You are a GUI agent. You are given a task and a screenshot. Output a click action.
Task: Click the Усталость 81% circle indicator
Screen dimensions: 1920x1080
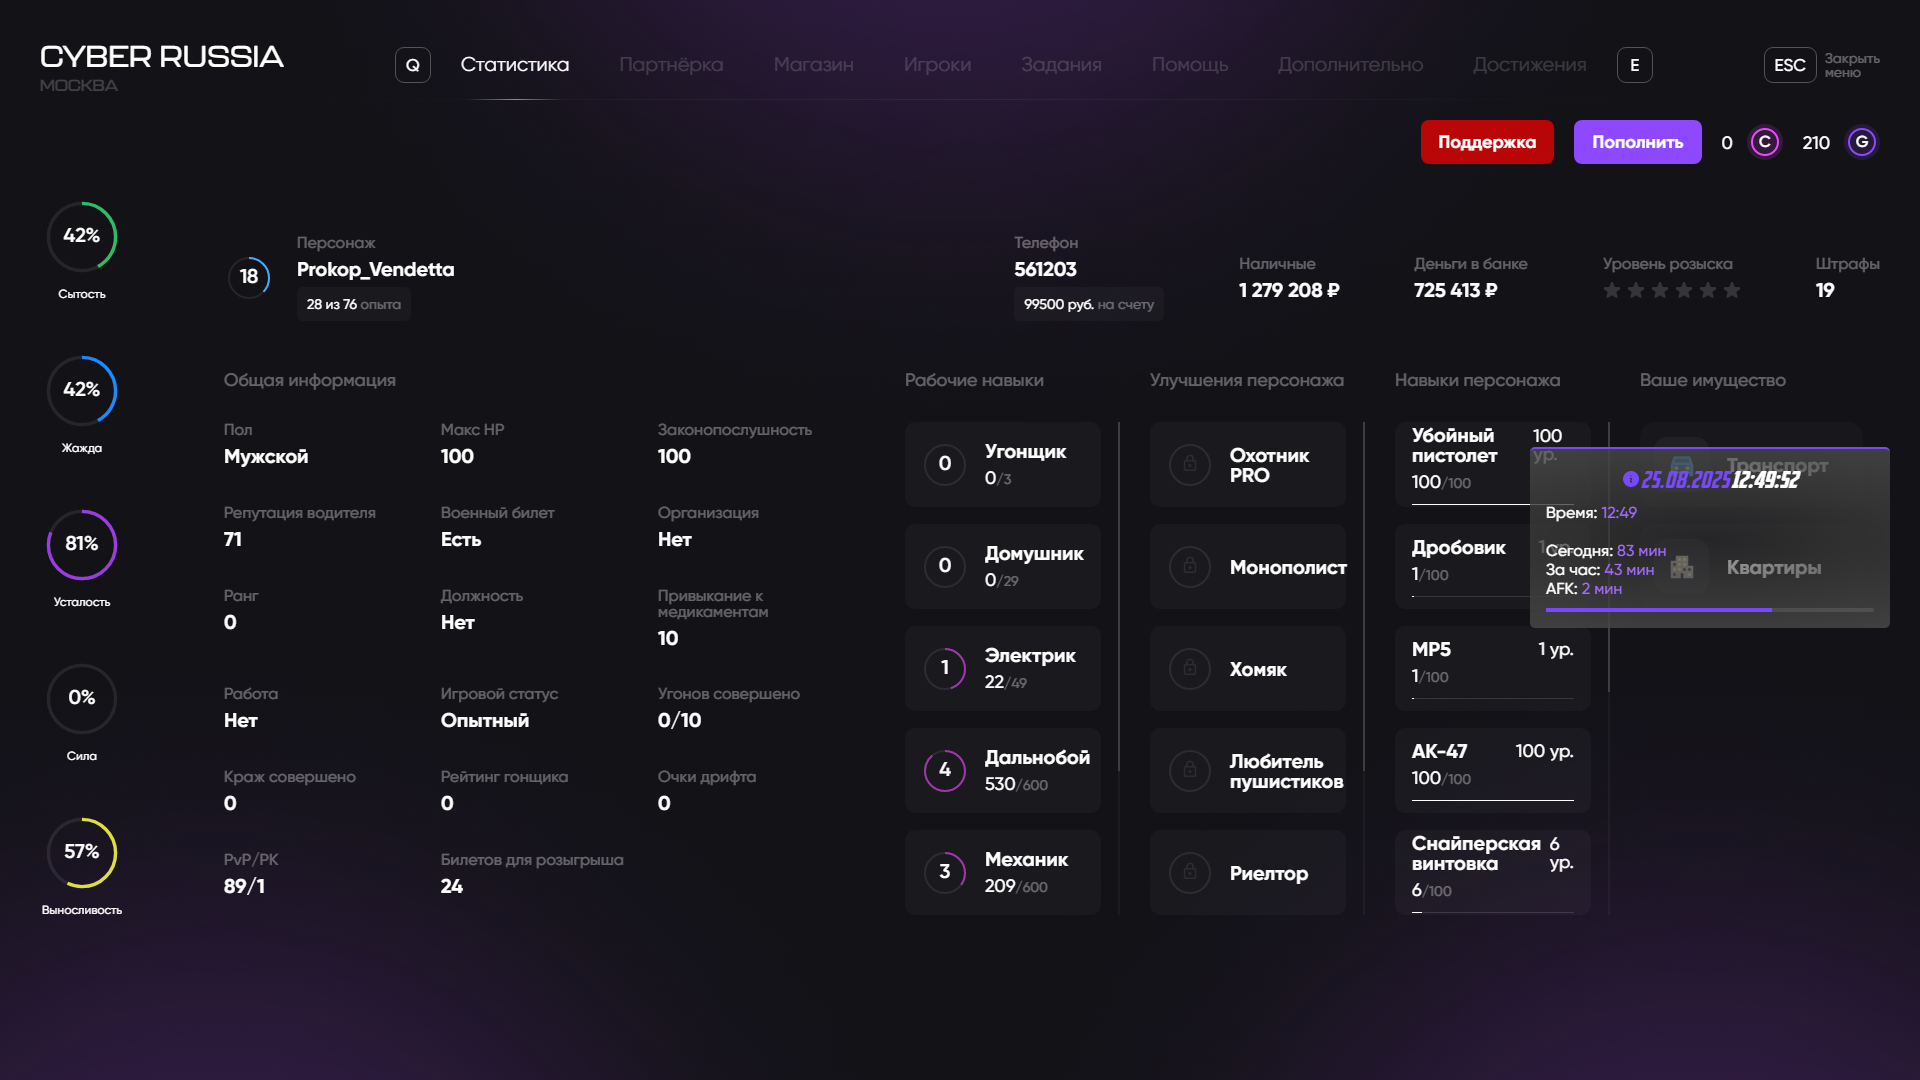coord(82,545)
